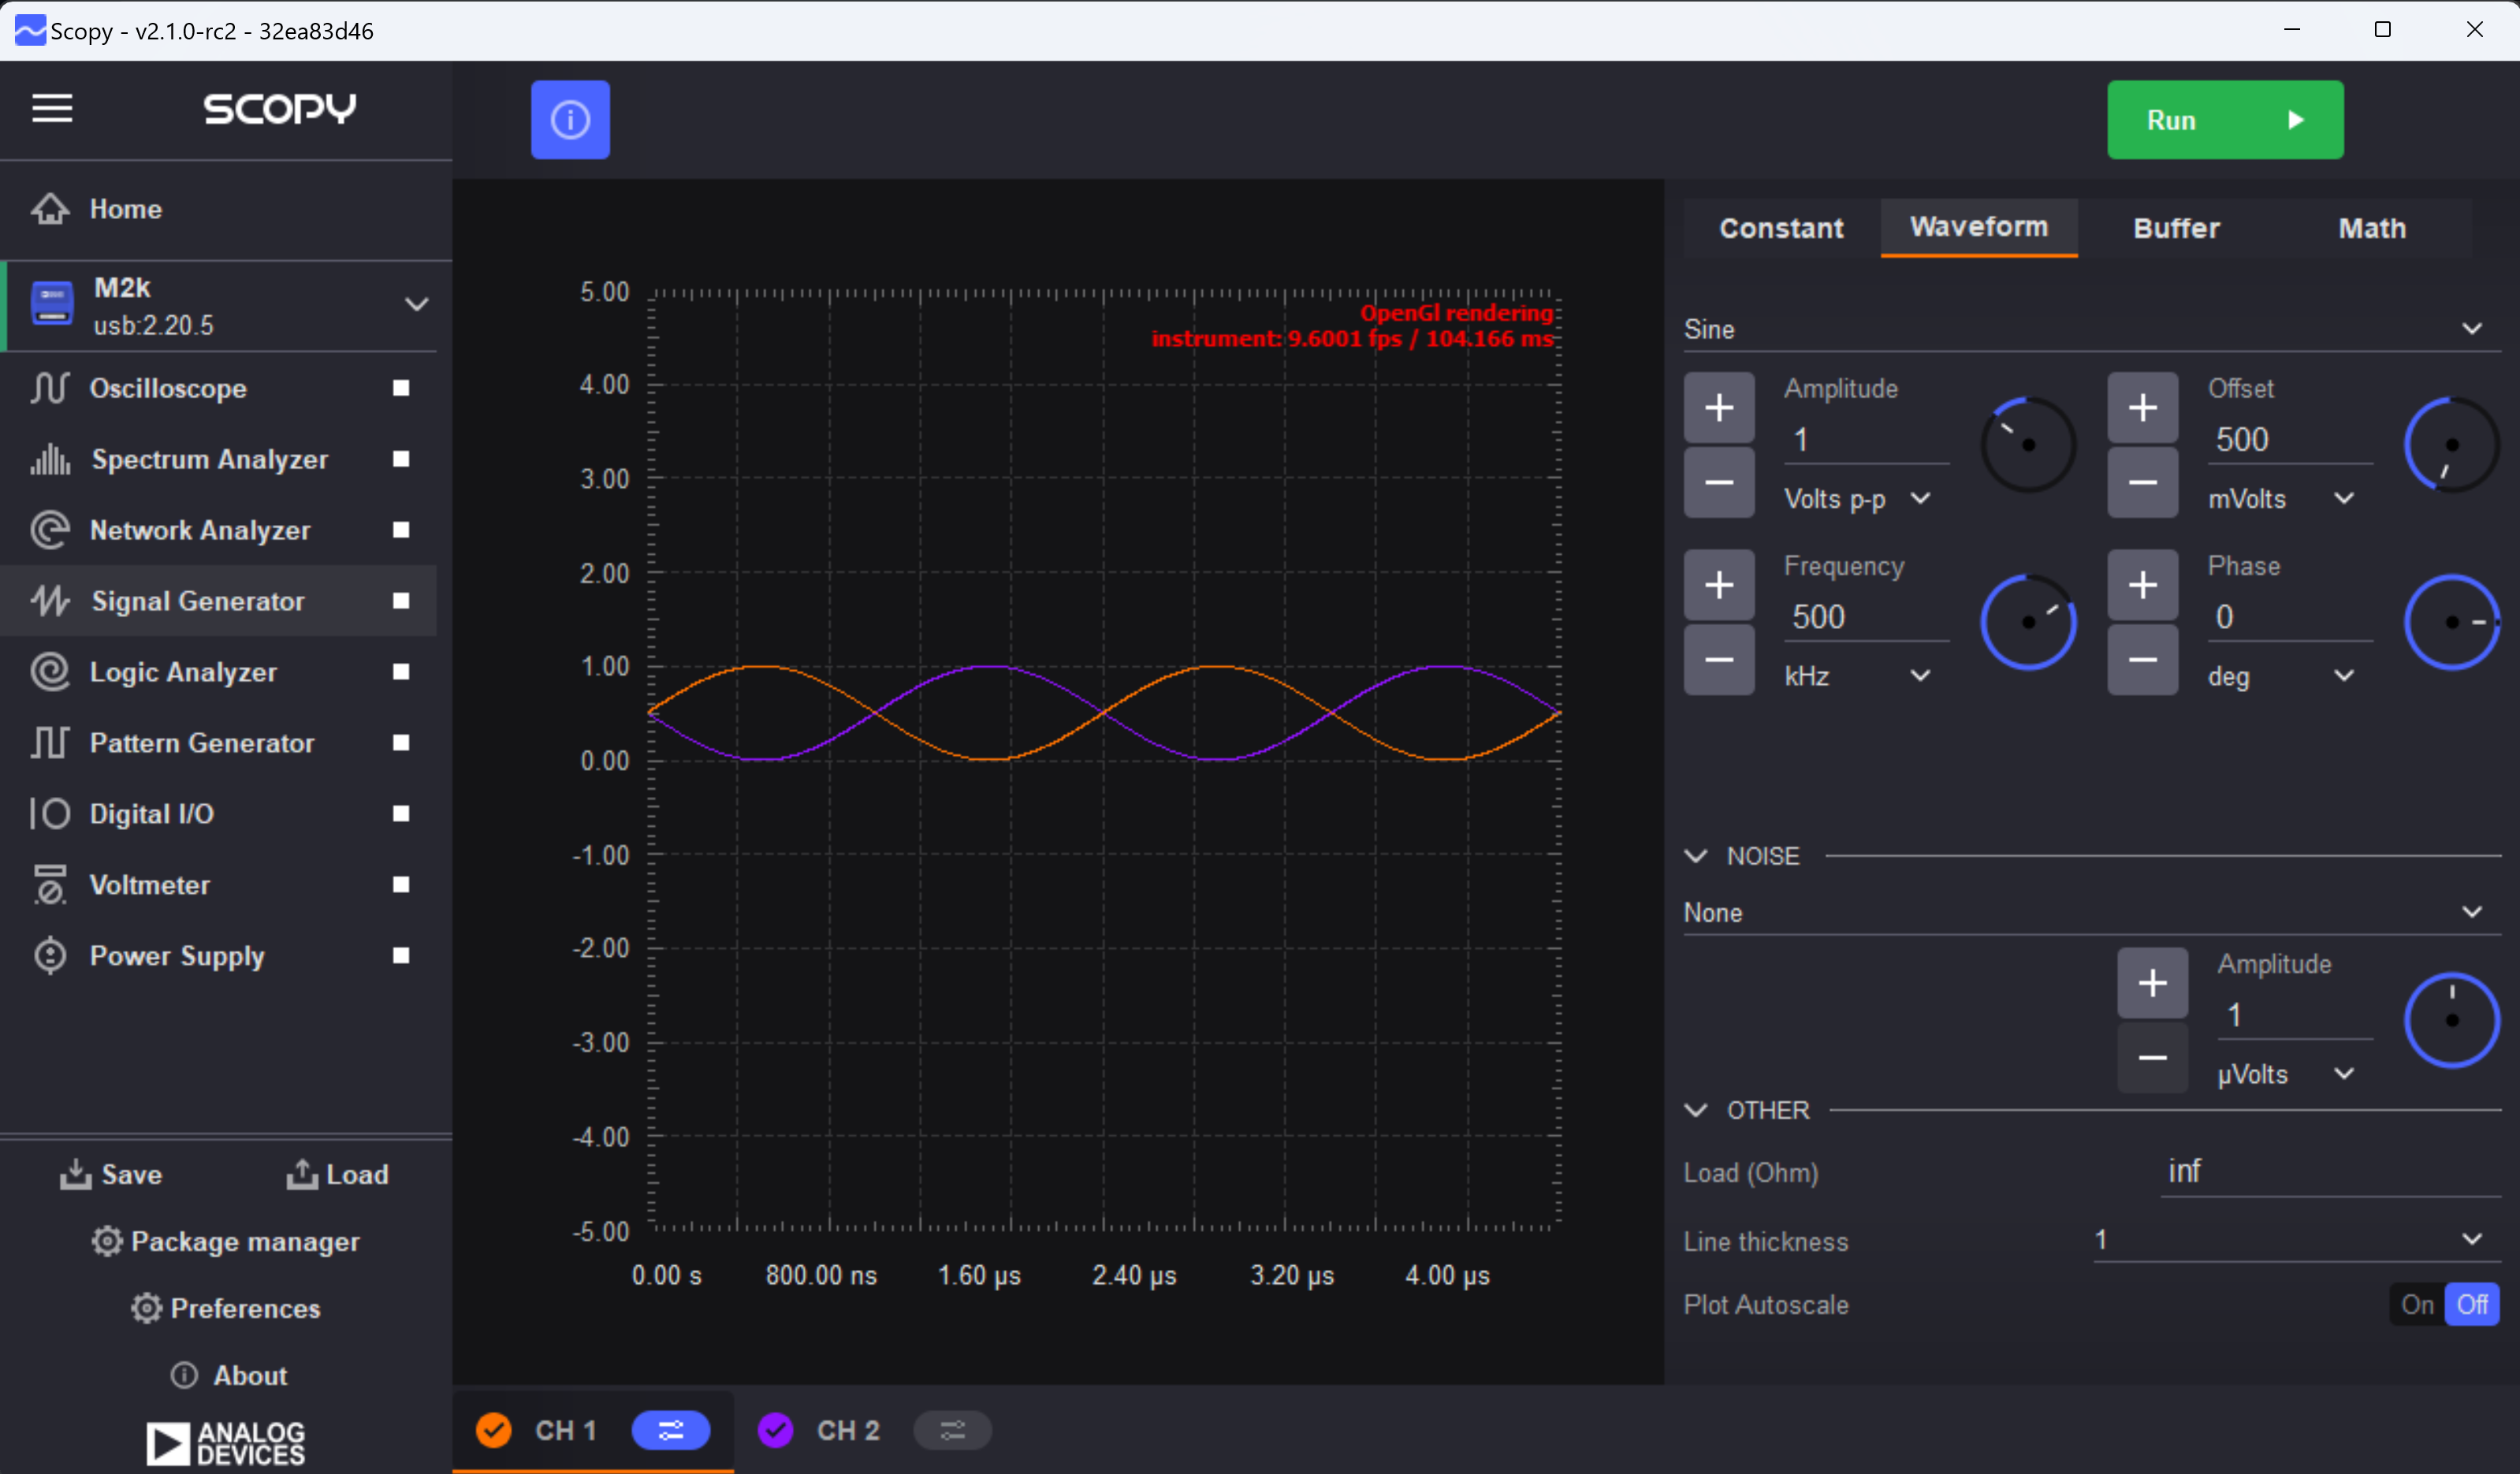The height and width of the screenshot is (1474, 2520).
Task: Switch to the Buffer tab
Action: [x=2176, y=228]
